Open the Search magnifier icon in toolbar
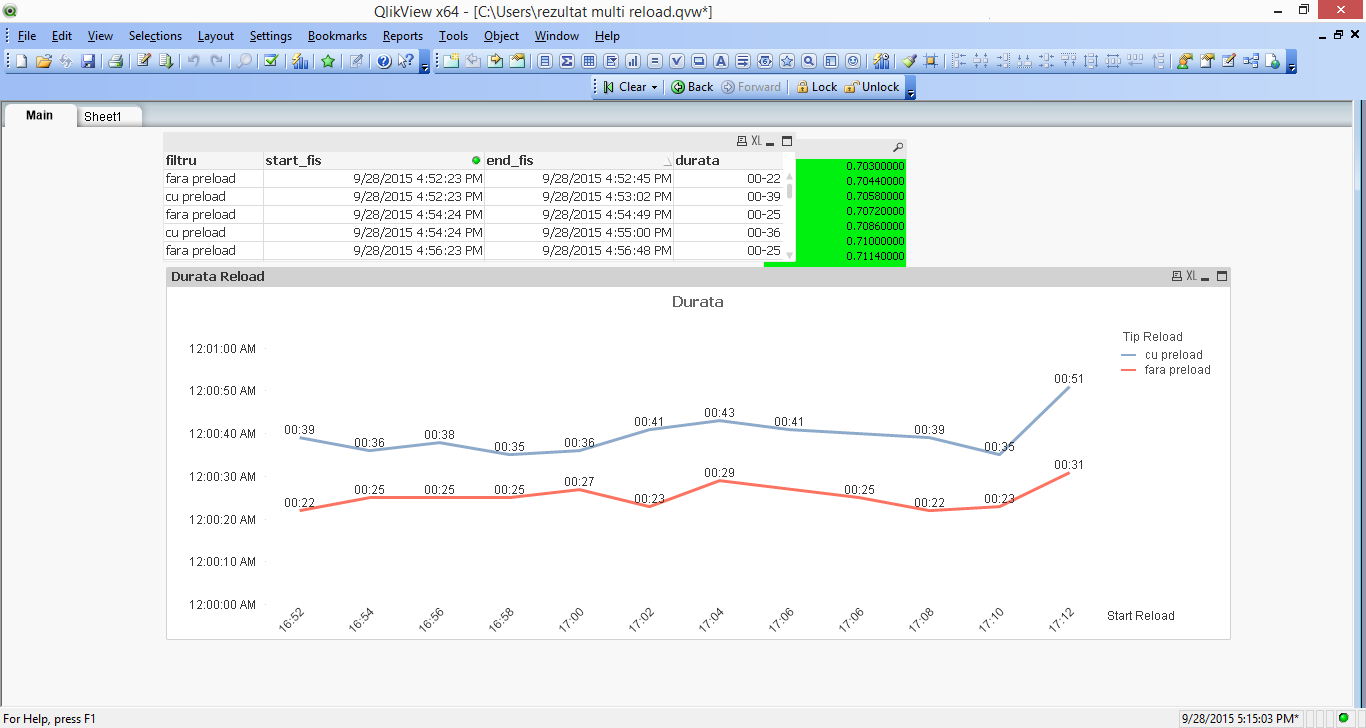 [x=244, y=61]
